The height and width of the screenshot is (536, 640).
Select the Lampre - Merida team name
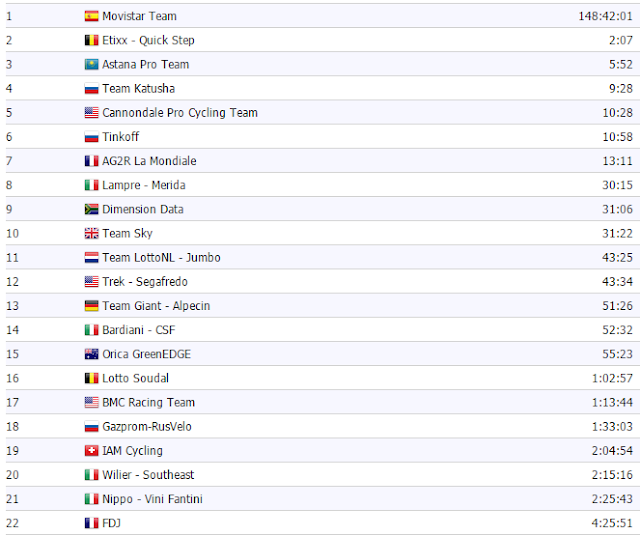(144, 185)
